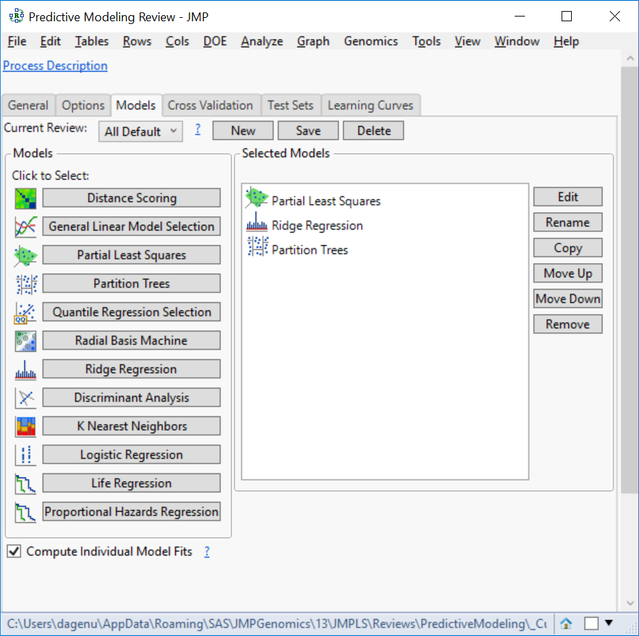Viewport: 639px width, 636px height.
Task: Click the Logistic Regression icon
Action: [25, 455]
